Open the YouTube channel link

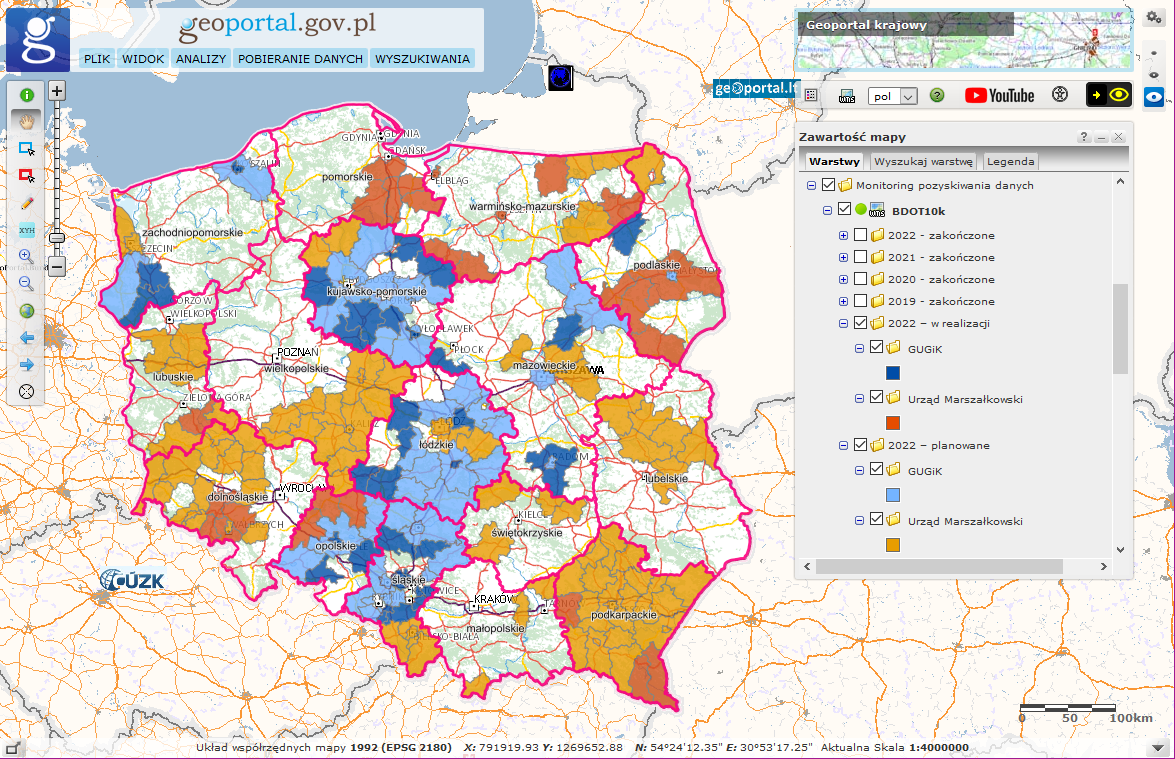point(999,95)
